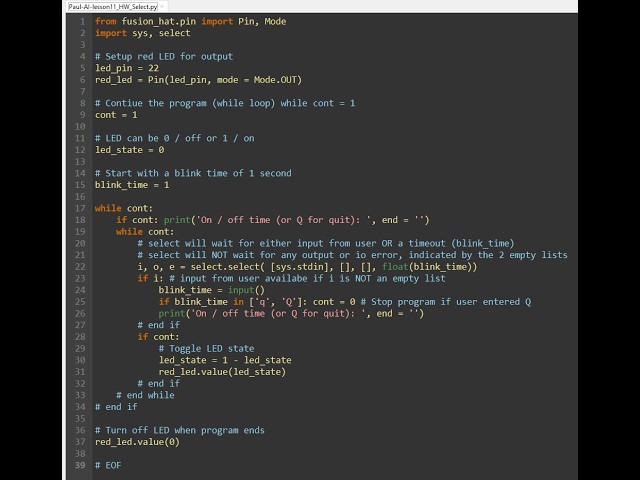The image size is (640, 480).
Task: Click comment '# Start with a blink time of 1 second'
Action: coord(193,173)
